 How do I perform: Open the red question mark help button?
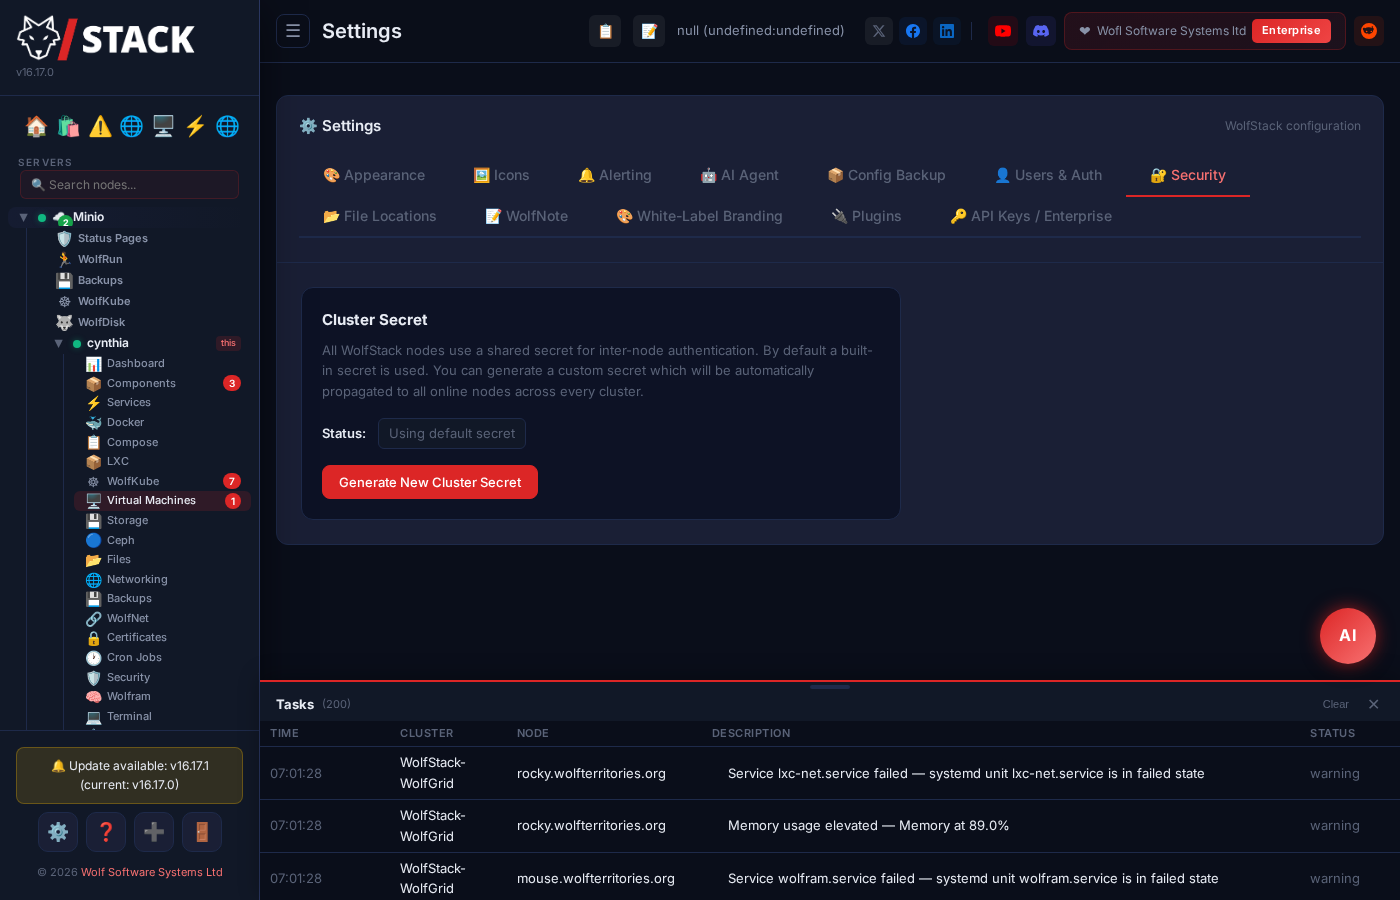click(x=106, y=832)
